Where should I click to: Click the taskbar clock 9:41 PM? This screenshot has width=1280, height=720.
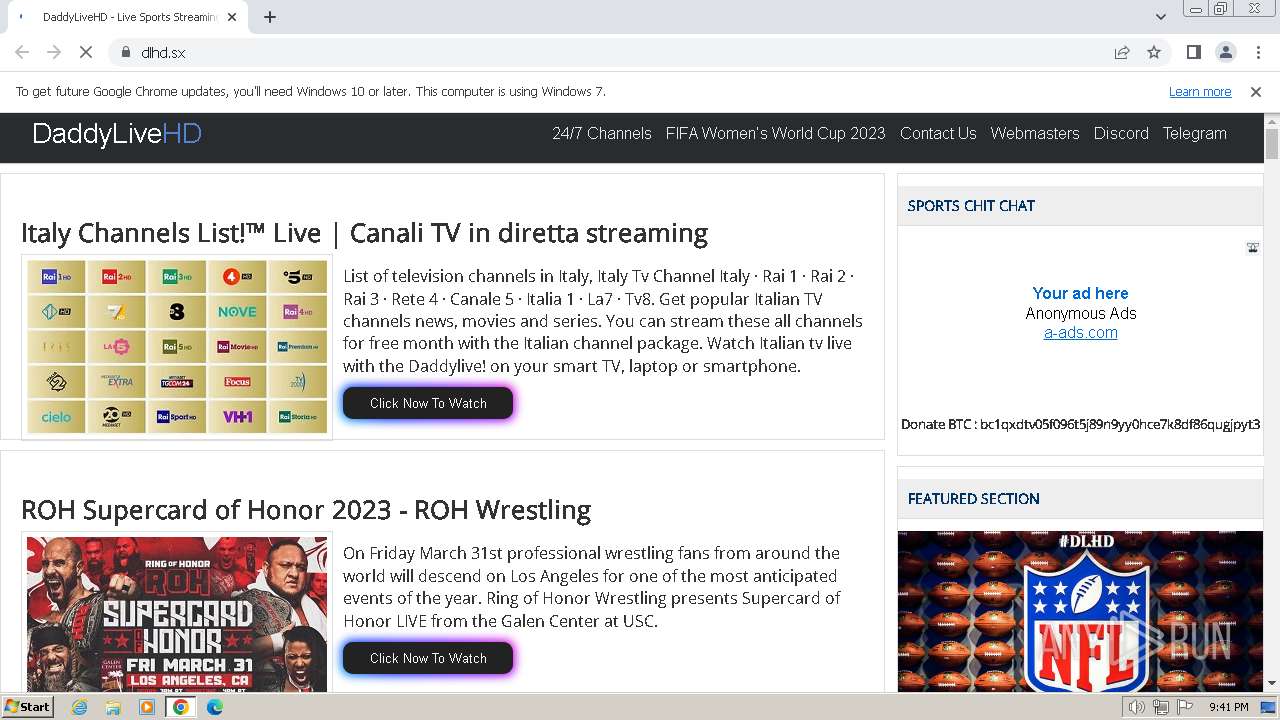[x=1229, y=707]
